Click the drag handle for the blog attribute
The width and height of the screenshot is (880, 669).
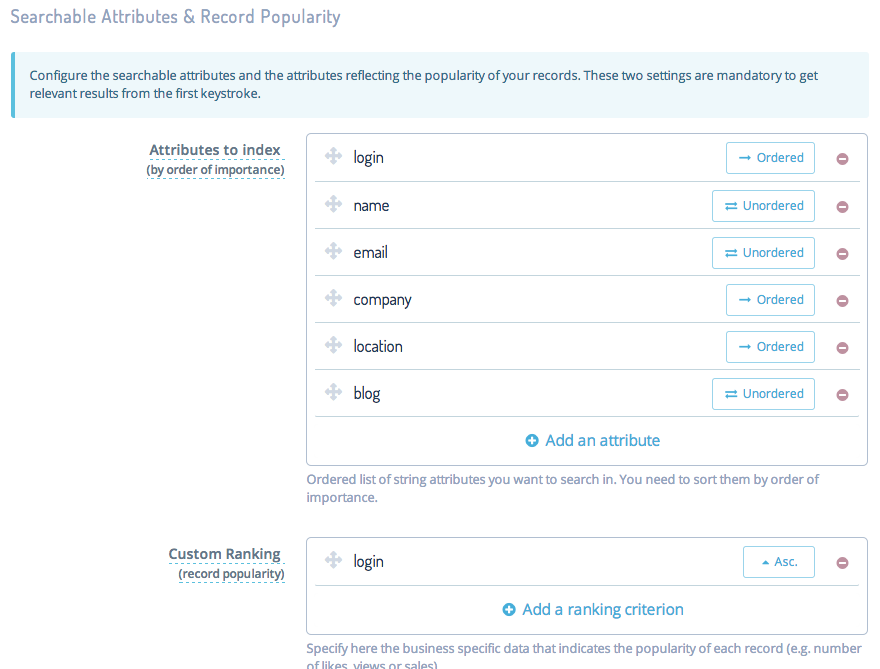(332, 393)
